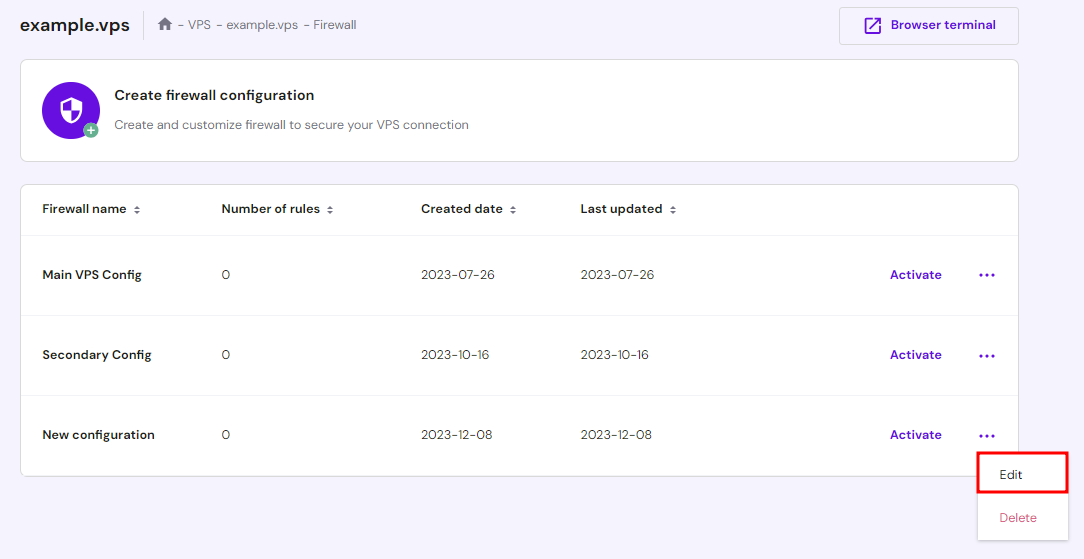The height and width of the screenshot is (559, 1084).
Task: Click the Browser terminal external-link icon
Action: 873,26
